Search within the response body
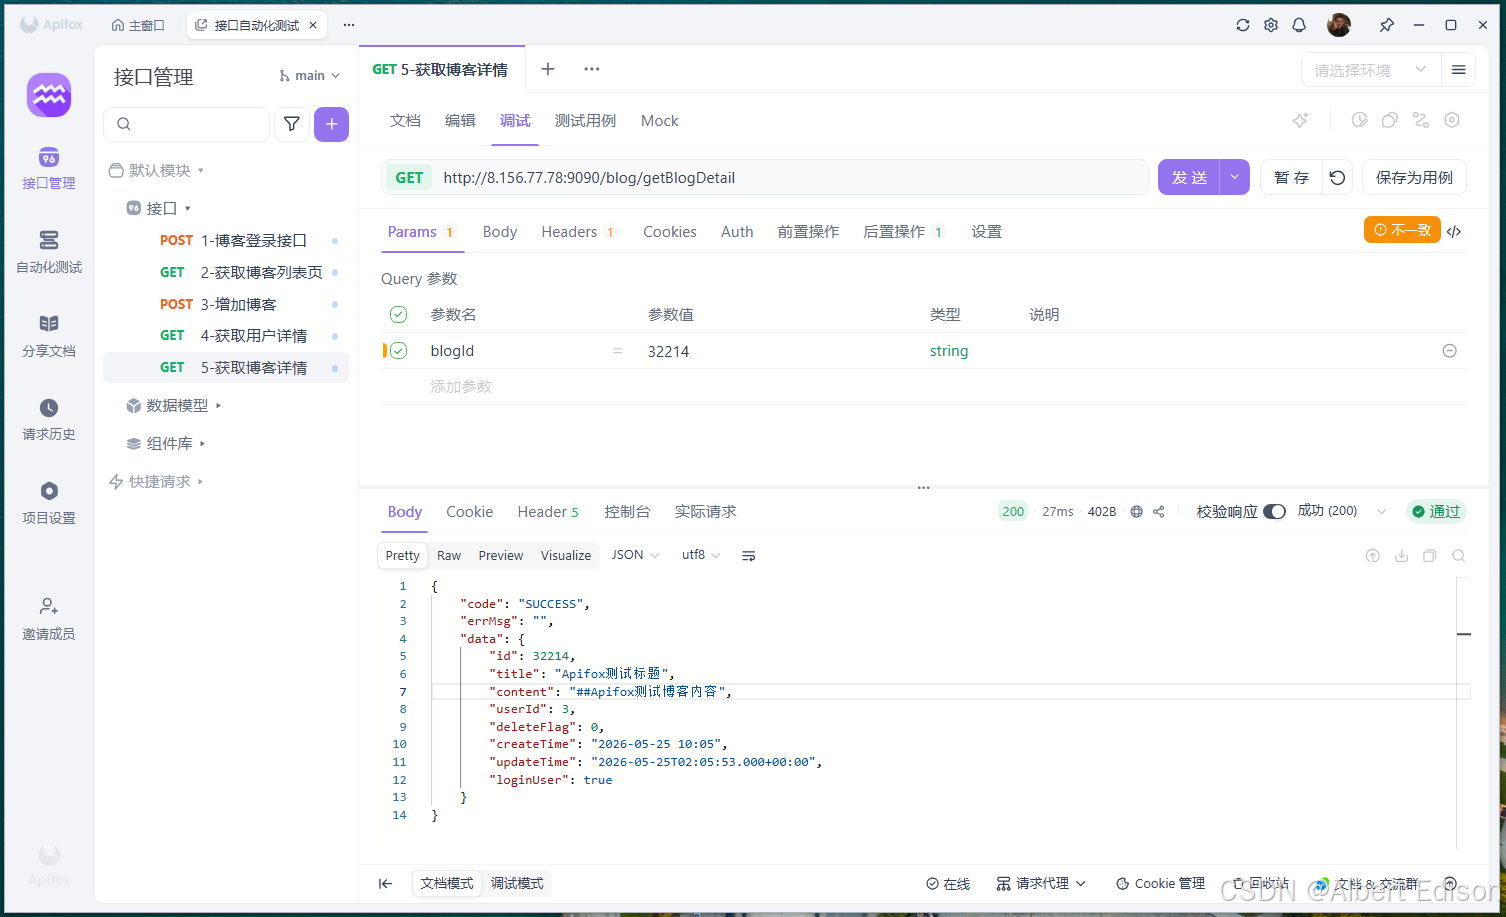The width and height of the screenshot is (1506, 917). click(1459, 556)
